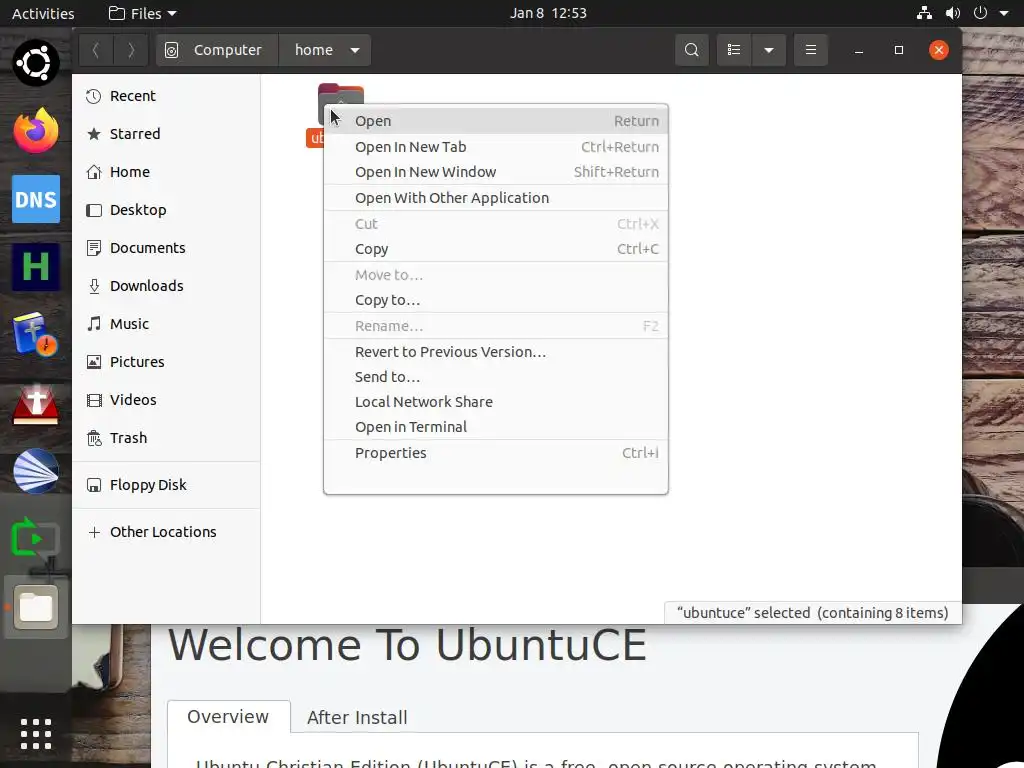Click the Files folder icon in the dock

(x=36, y=607)
